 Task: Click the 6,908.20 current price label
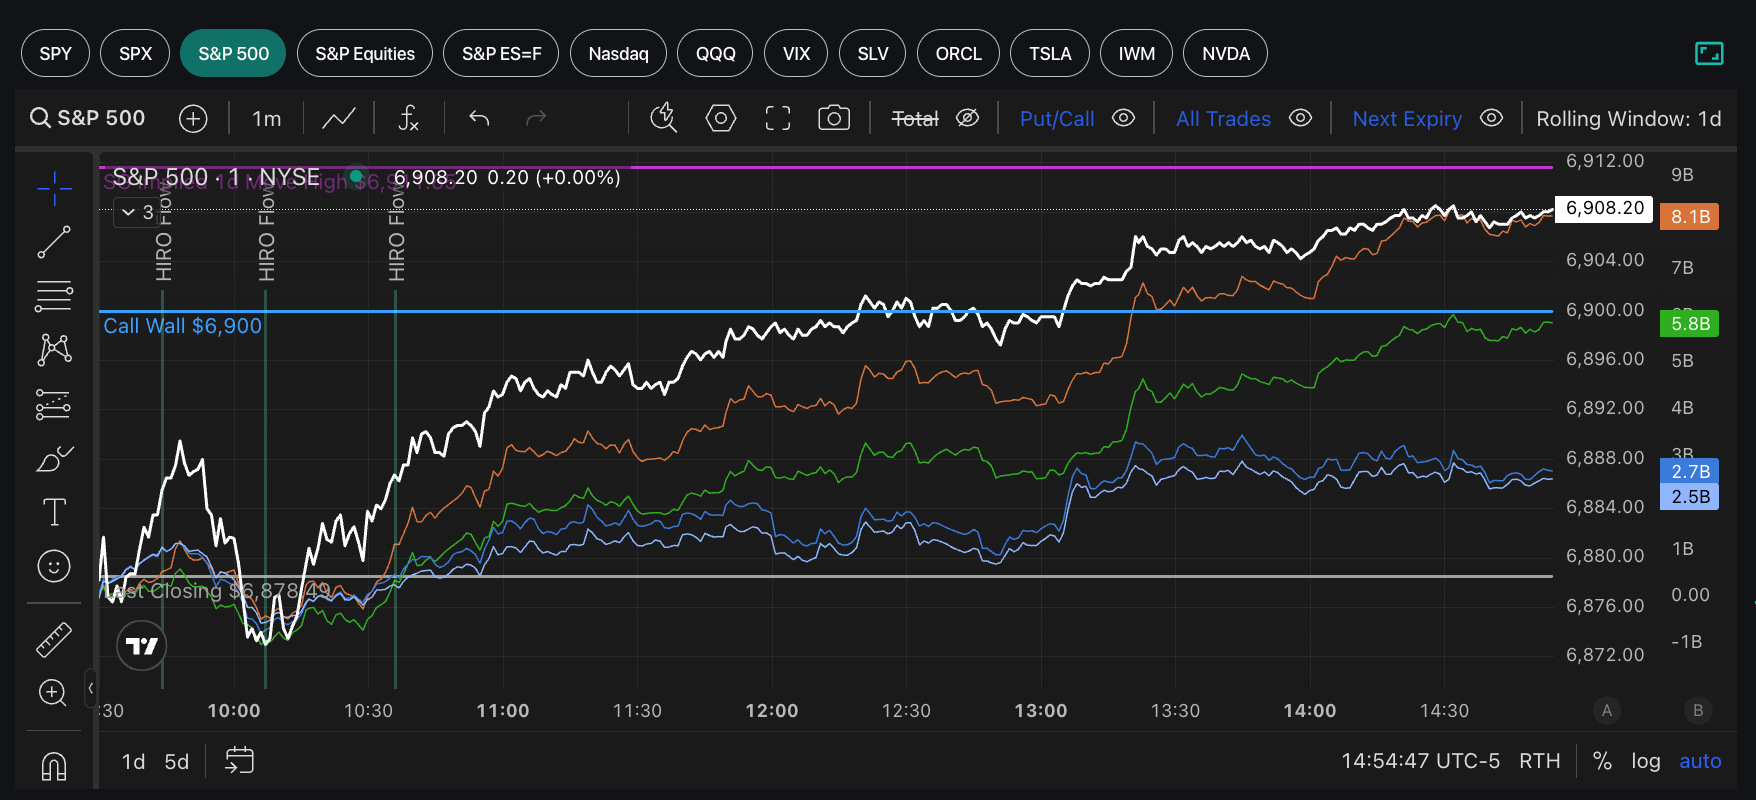1604,208
